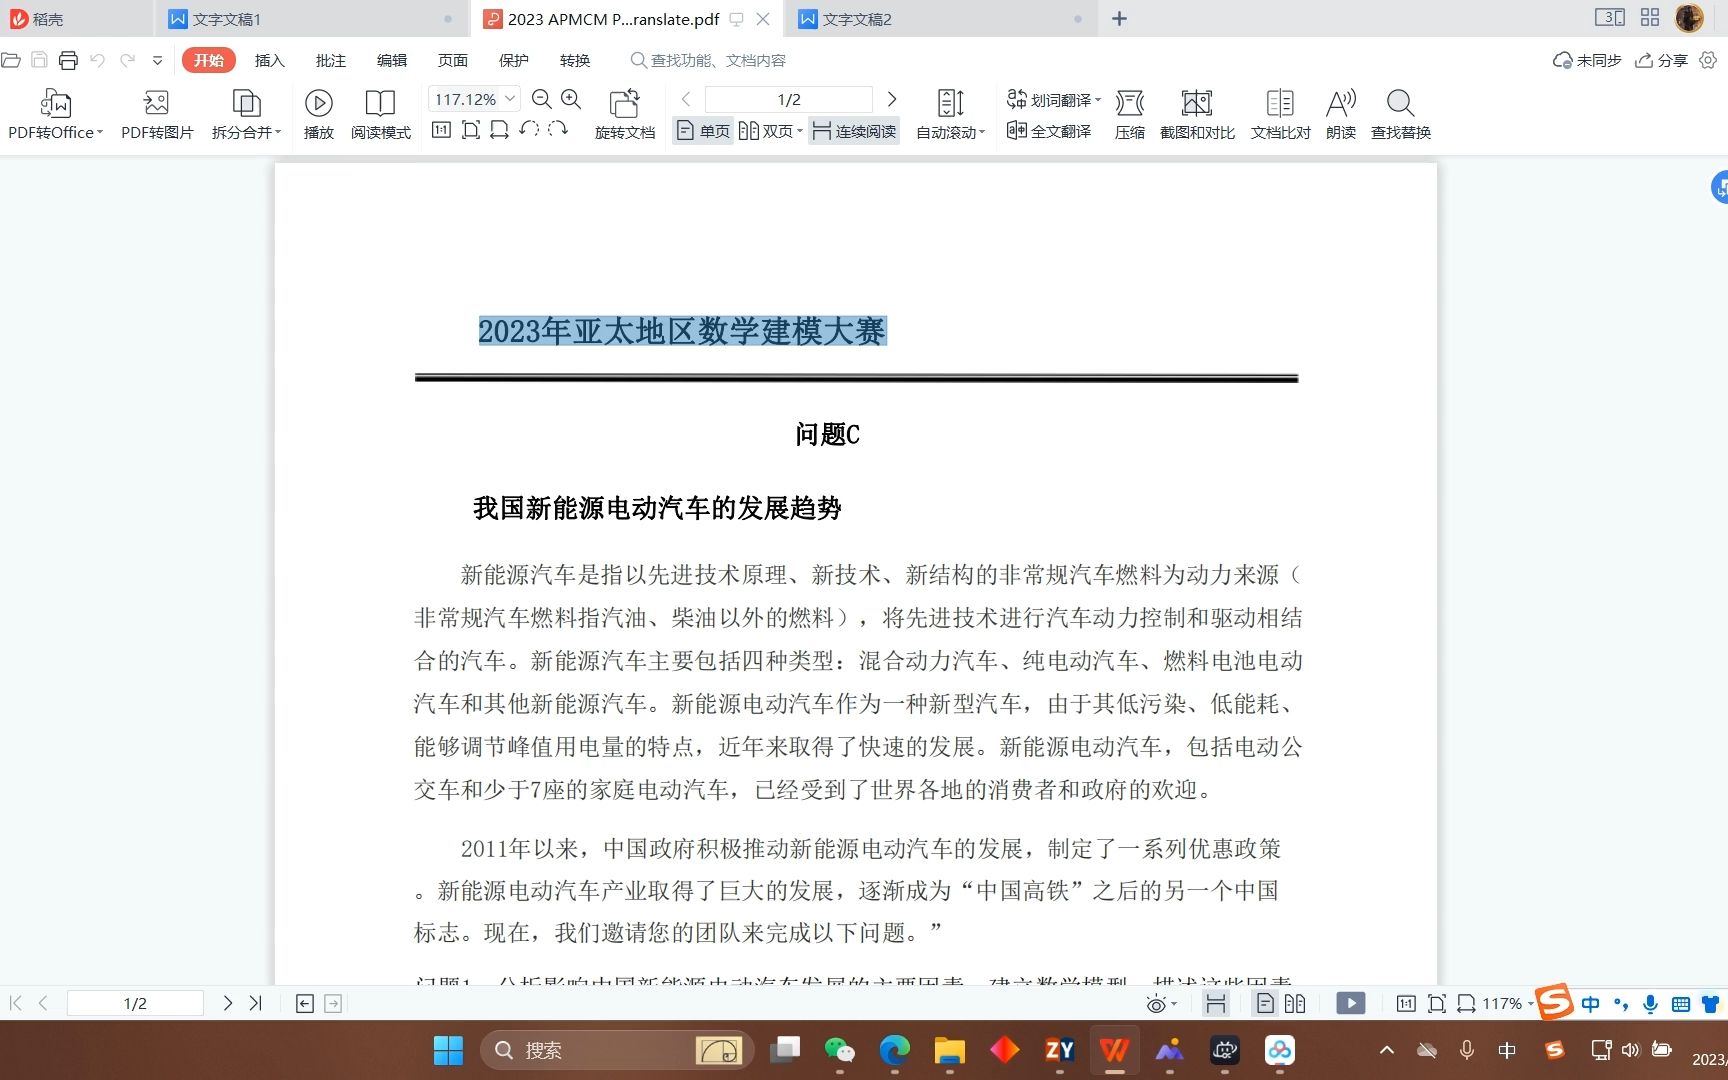Screen dimensions: 1728x1080
Task: Go to last page in status bar
Action: point(256,1003)
